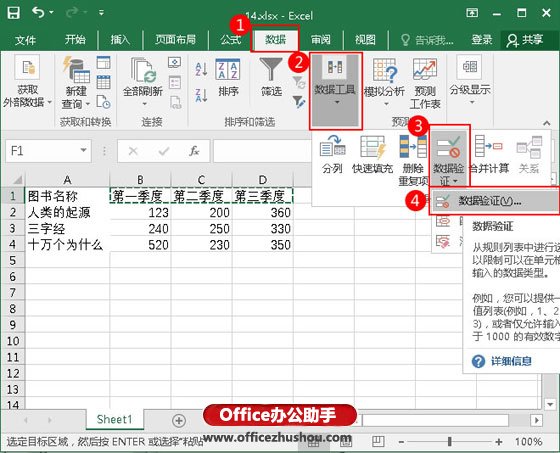Open the Name Box dropdown arrow
This screenshot has height=453, width=560.
83,150
